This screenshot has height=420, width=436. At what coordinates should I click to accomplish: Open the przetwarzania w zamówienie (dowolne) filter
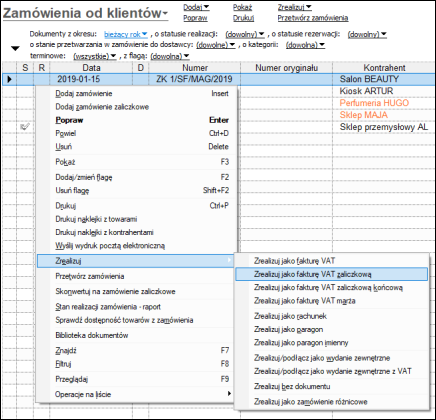216,45
